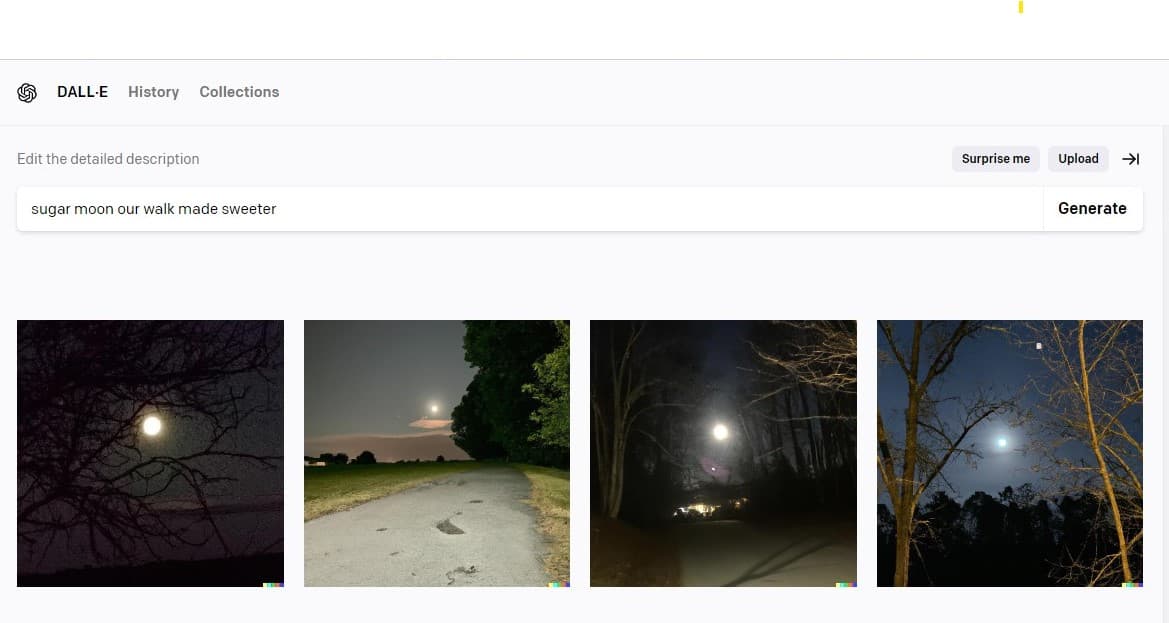Viewport: 1169px width, 623px height.
Task: Click color signature on gravel path image
Action: pos(560,585)
